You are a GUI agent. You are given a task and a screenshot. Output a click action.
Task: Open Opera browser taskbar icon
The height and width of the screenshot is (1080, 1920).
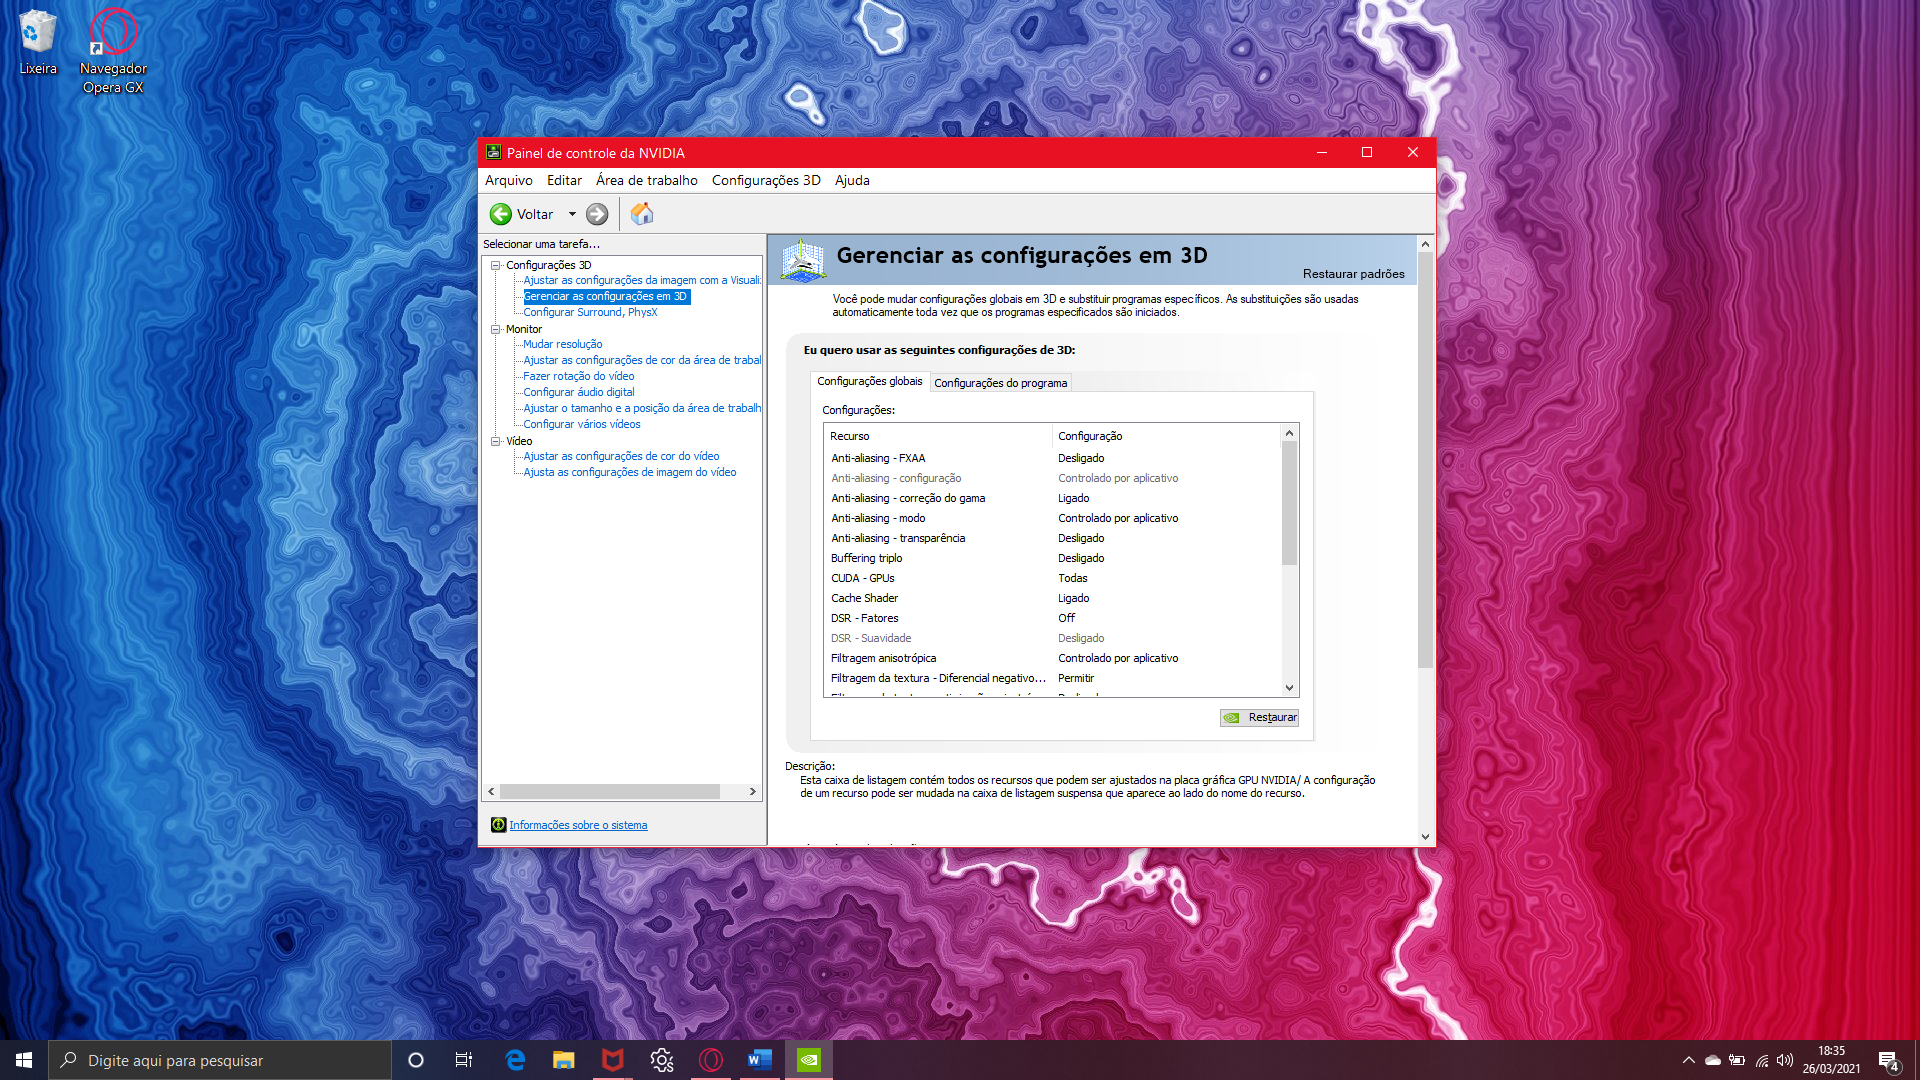click(x=711, y=1060)
